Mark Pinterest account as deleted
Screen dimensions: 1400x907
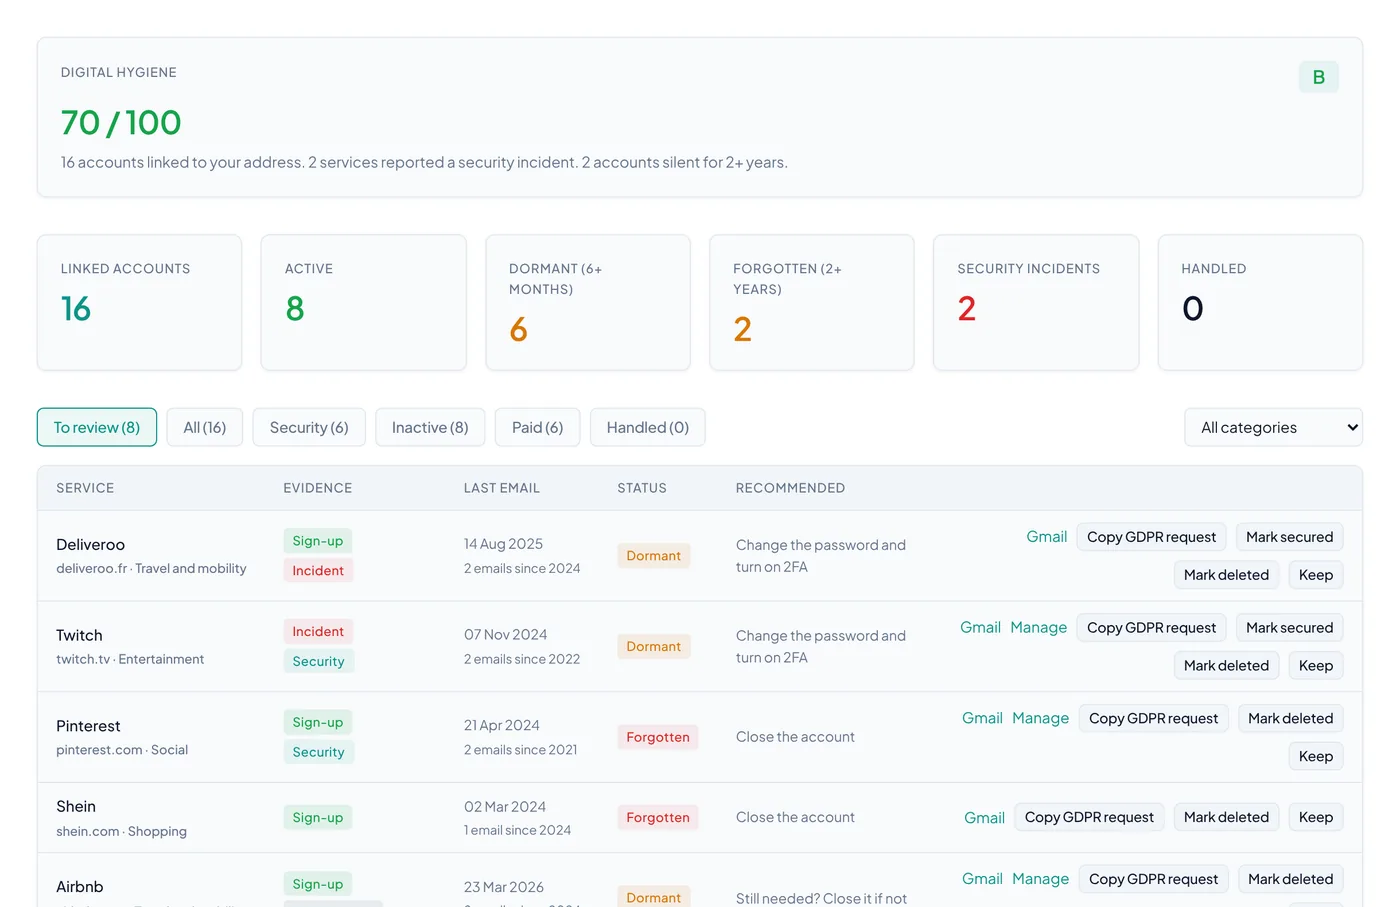click(x=1291, y=719)
